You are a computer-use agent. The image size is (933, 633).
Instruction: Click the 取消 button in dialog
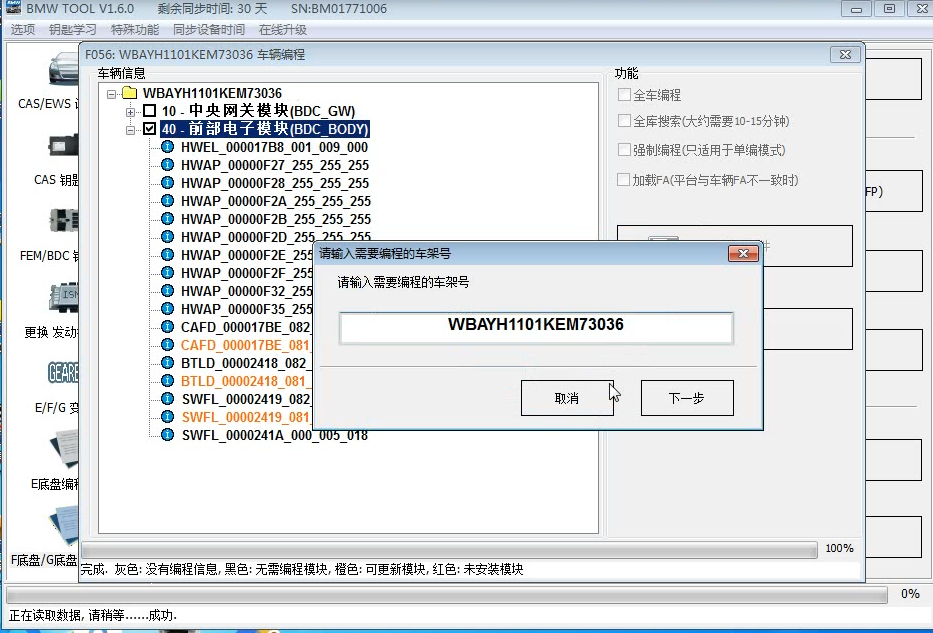coord(567,398)
